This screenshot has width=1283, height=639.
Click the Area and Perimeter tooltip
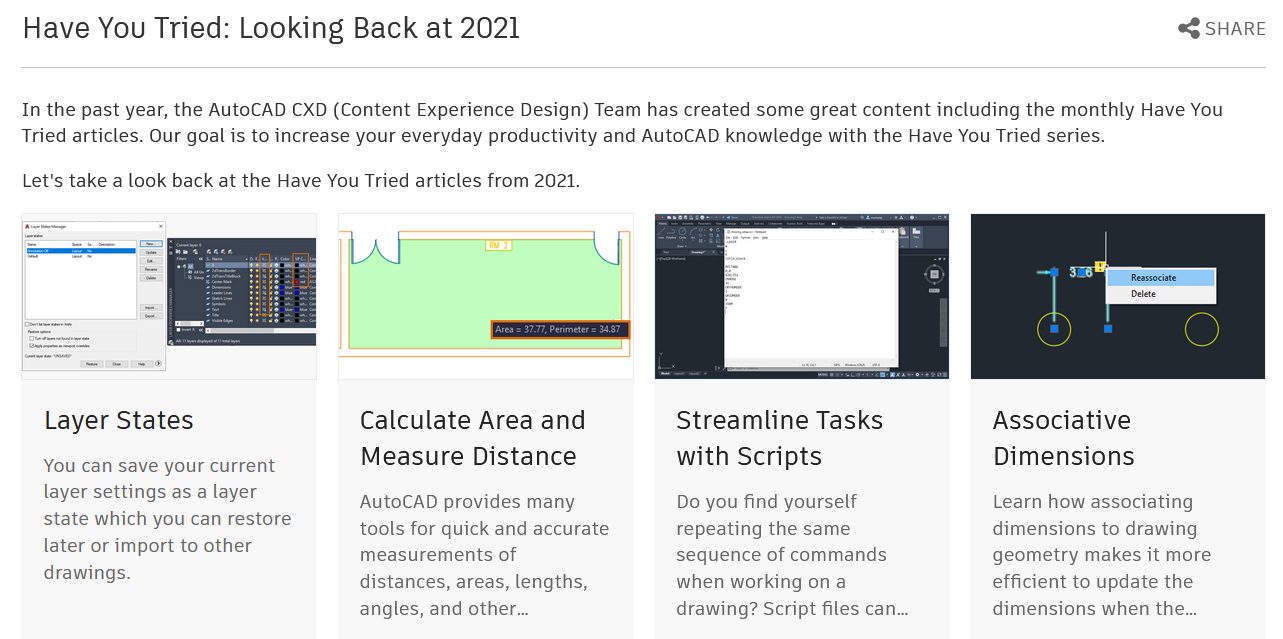[x=560, y=329]
